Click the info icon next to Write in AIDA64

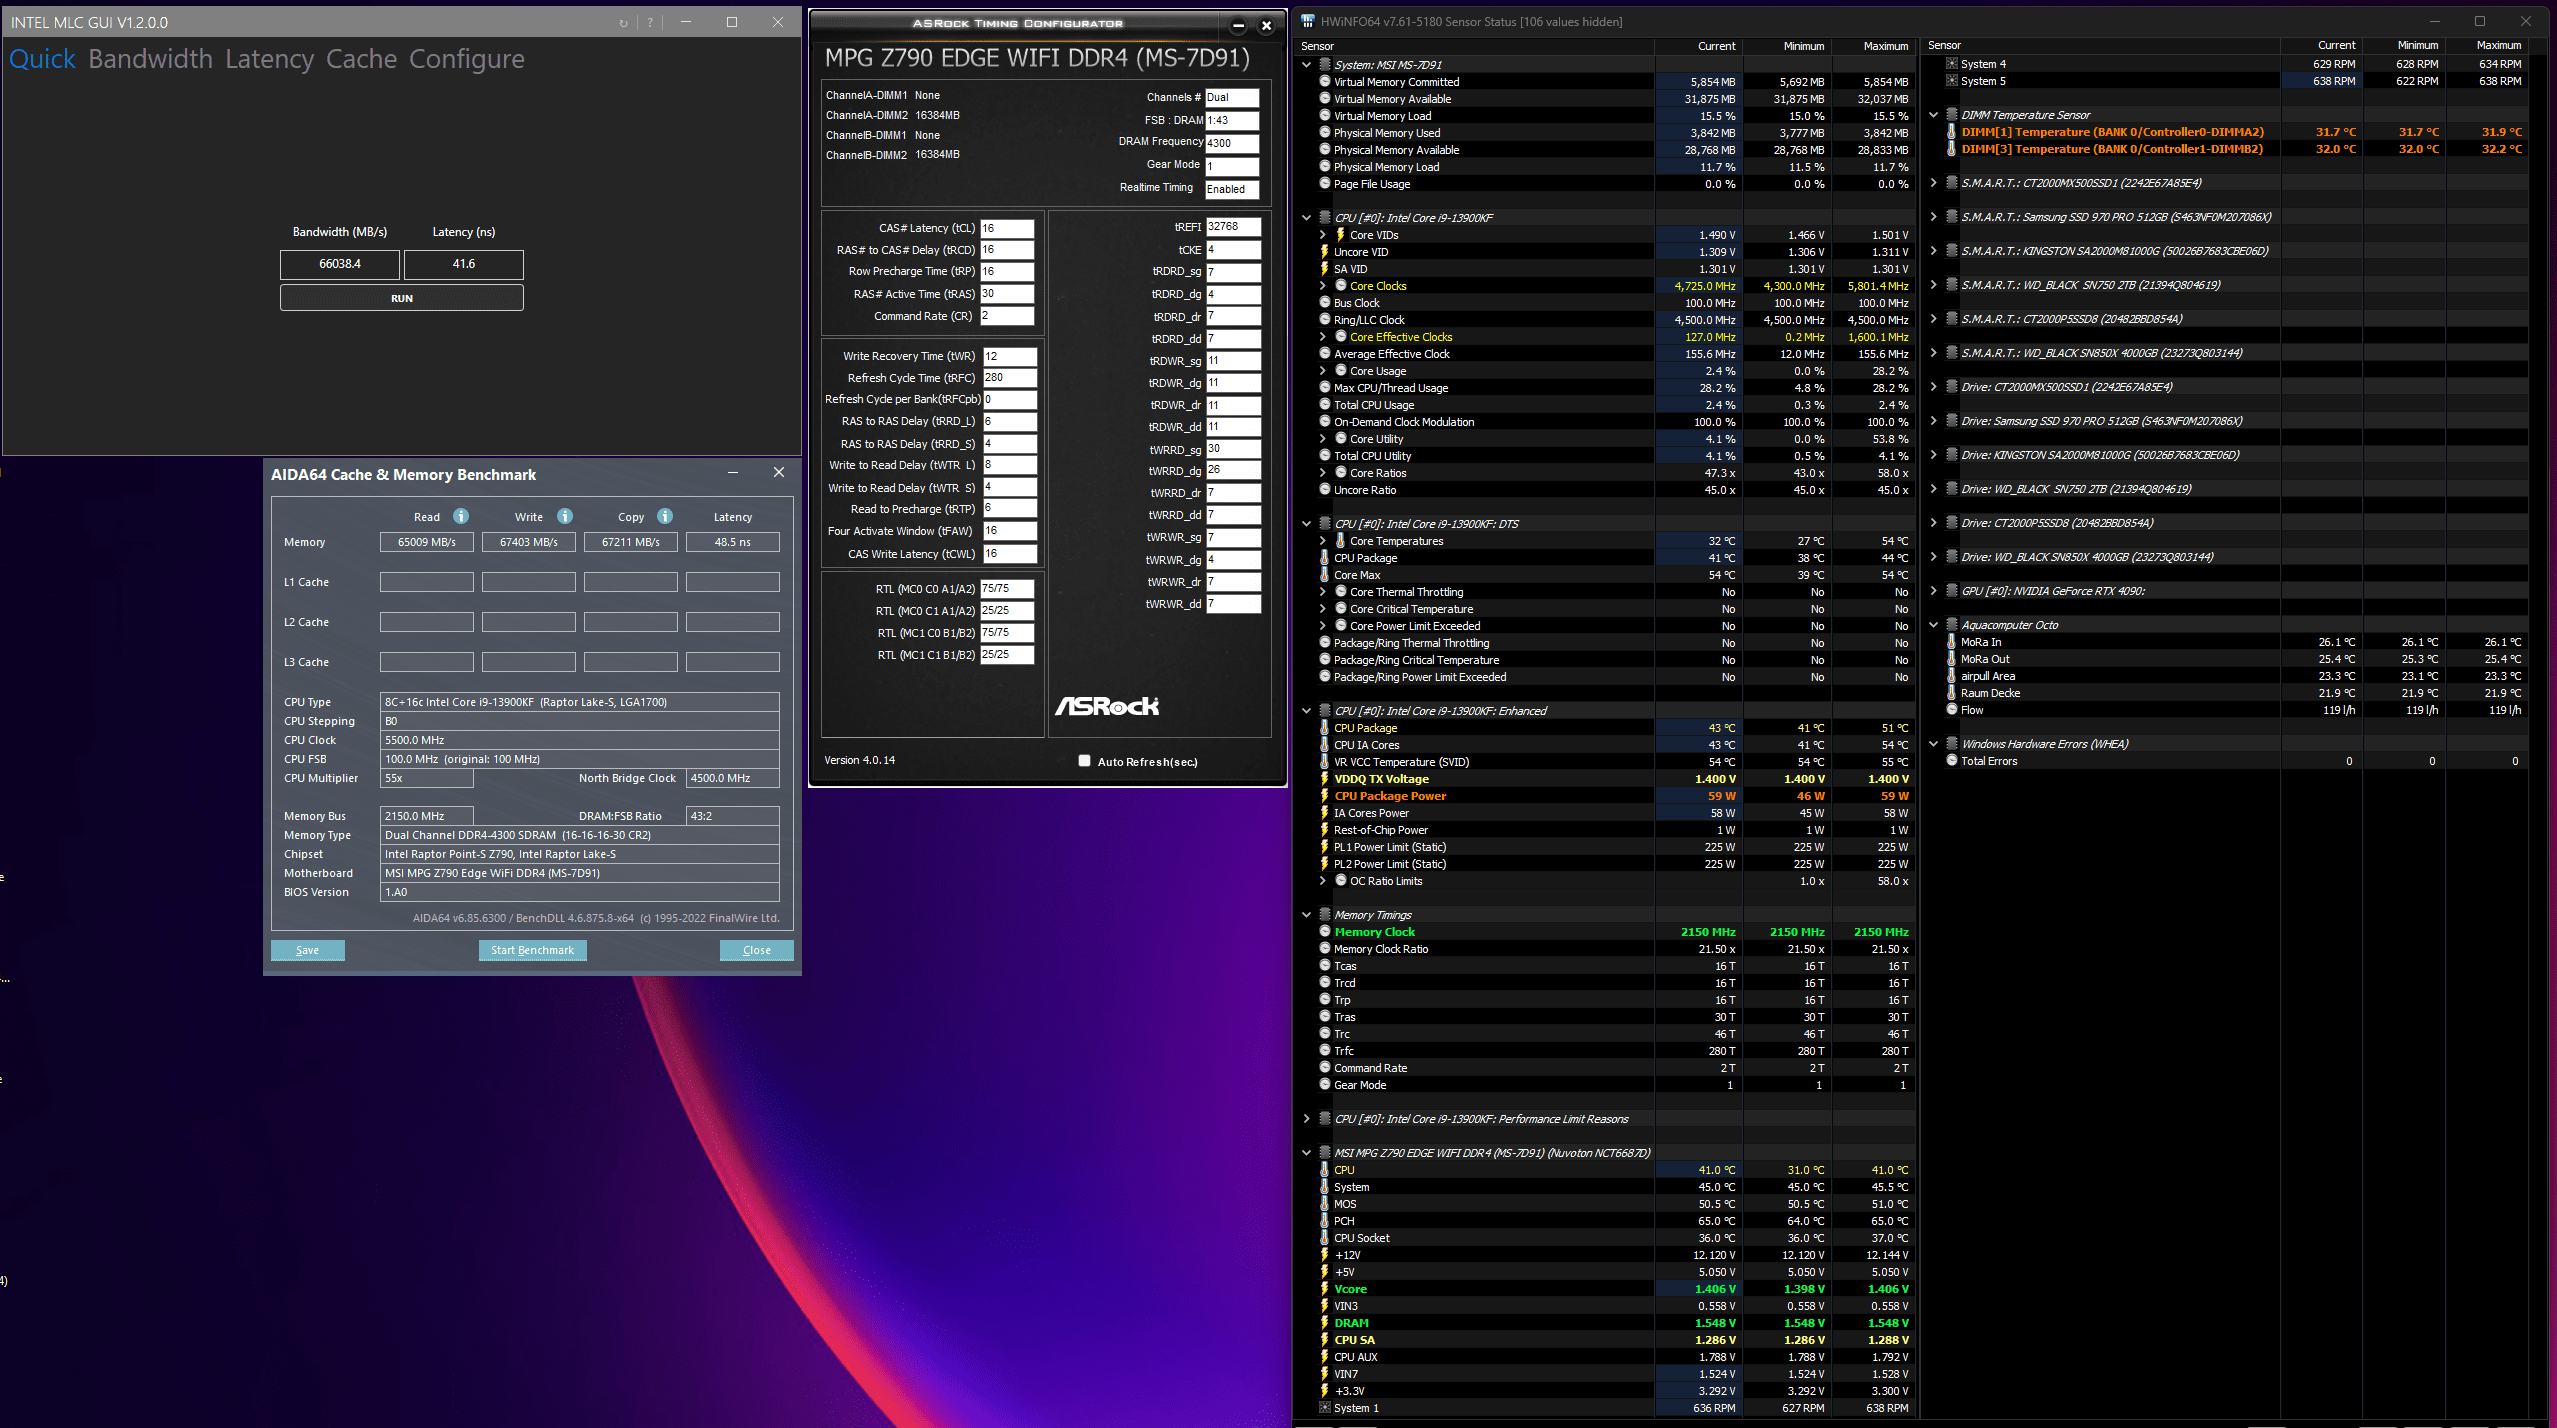pyautogui.click(x=565, y=516)
